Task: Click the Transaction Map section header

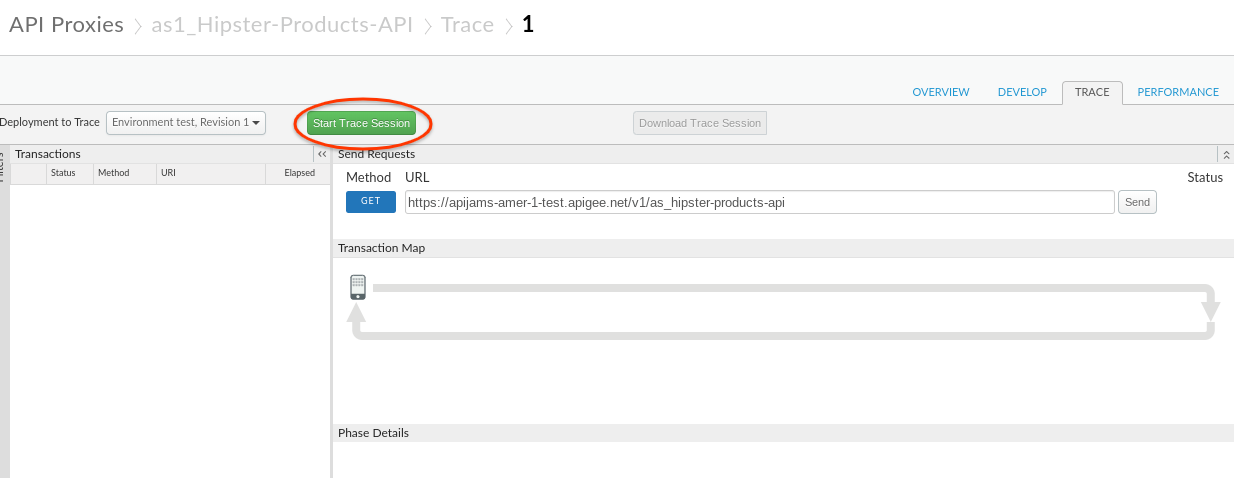Action: [x=782, y=248]
